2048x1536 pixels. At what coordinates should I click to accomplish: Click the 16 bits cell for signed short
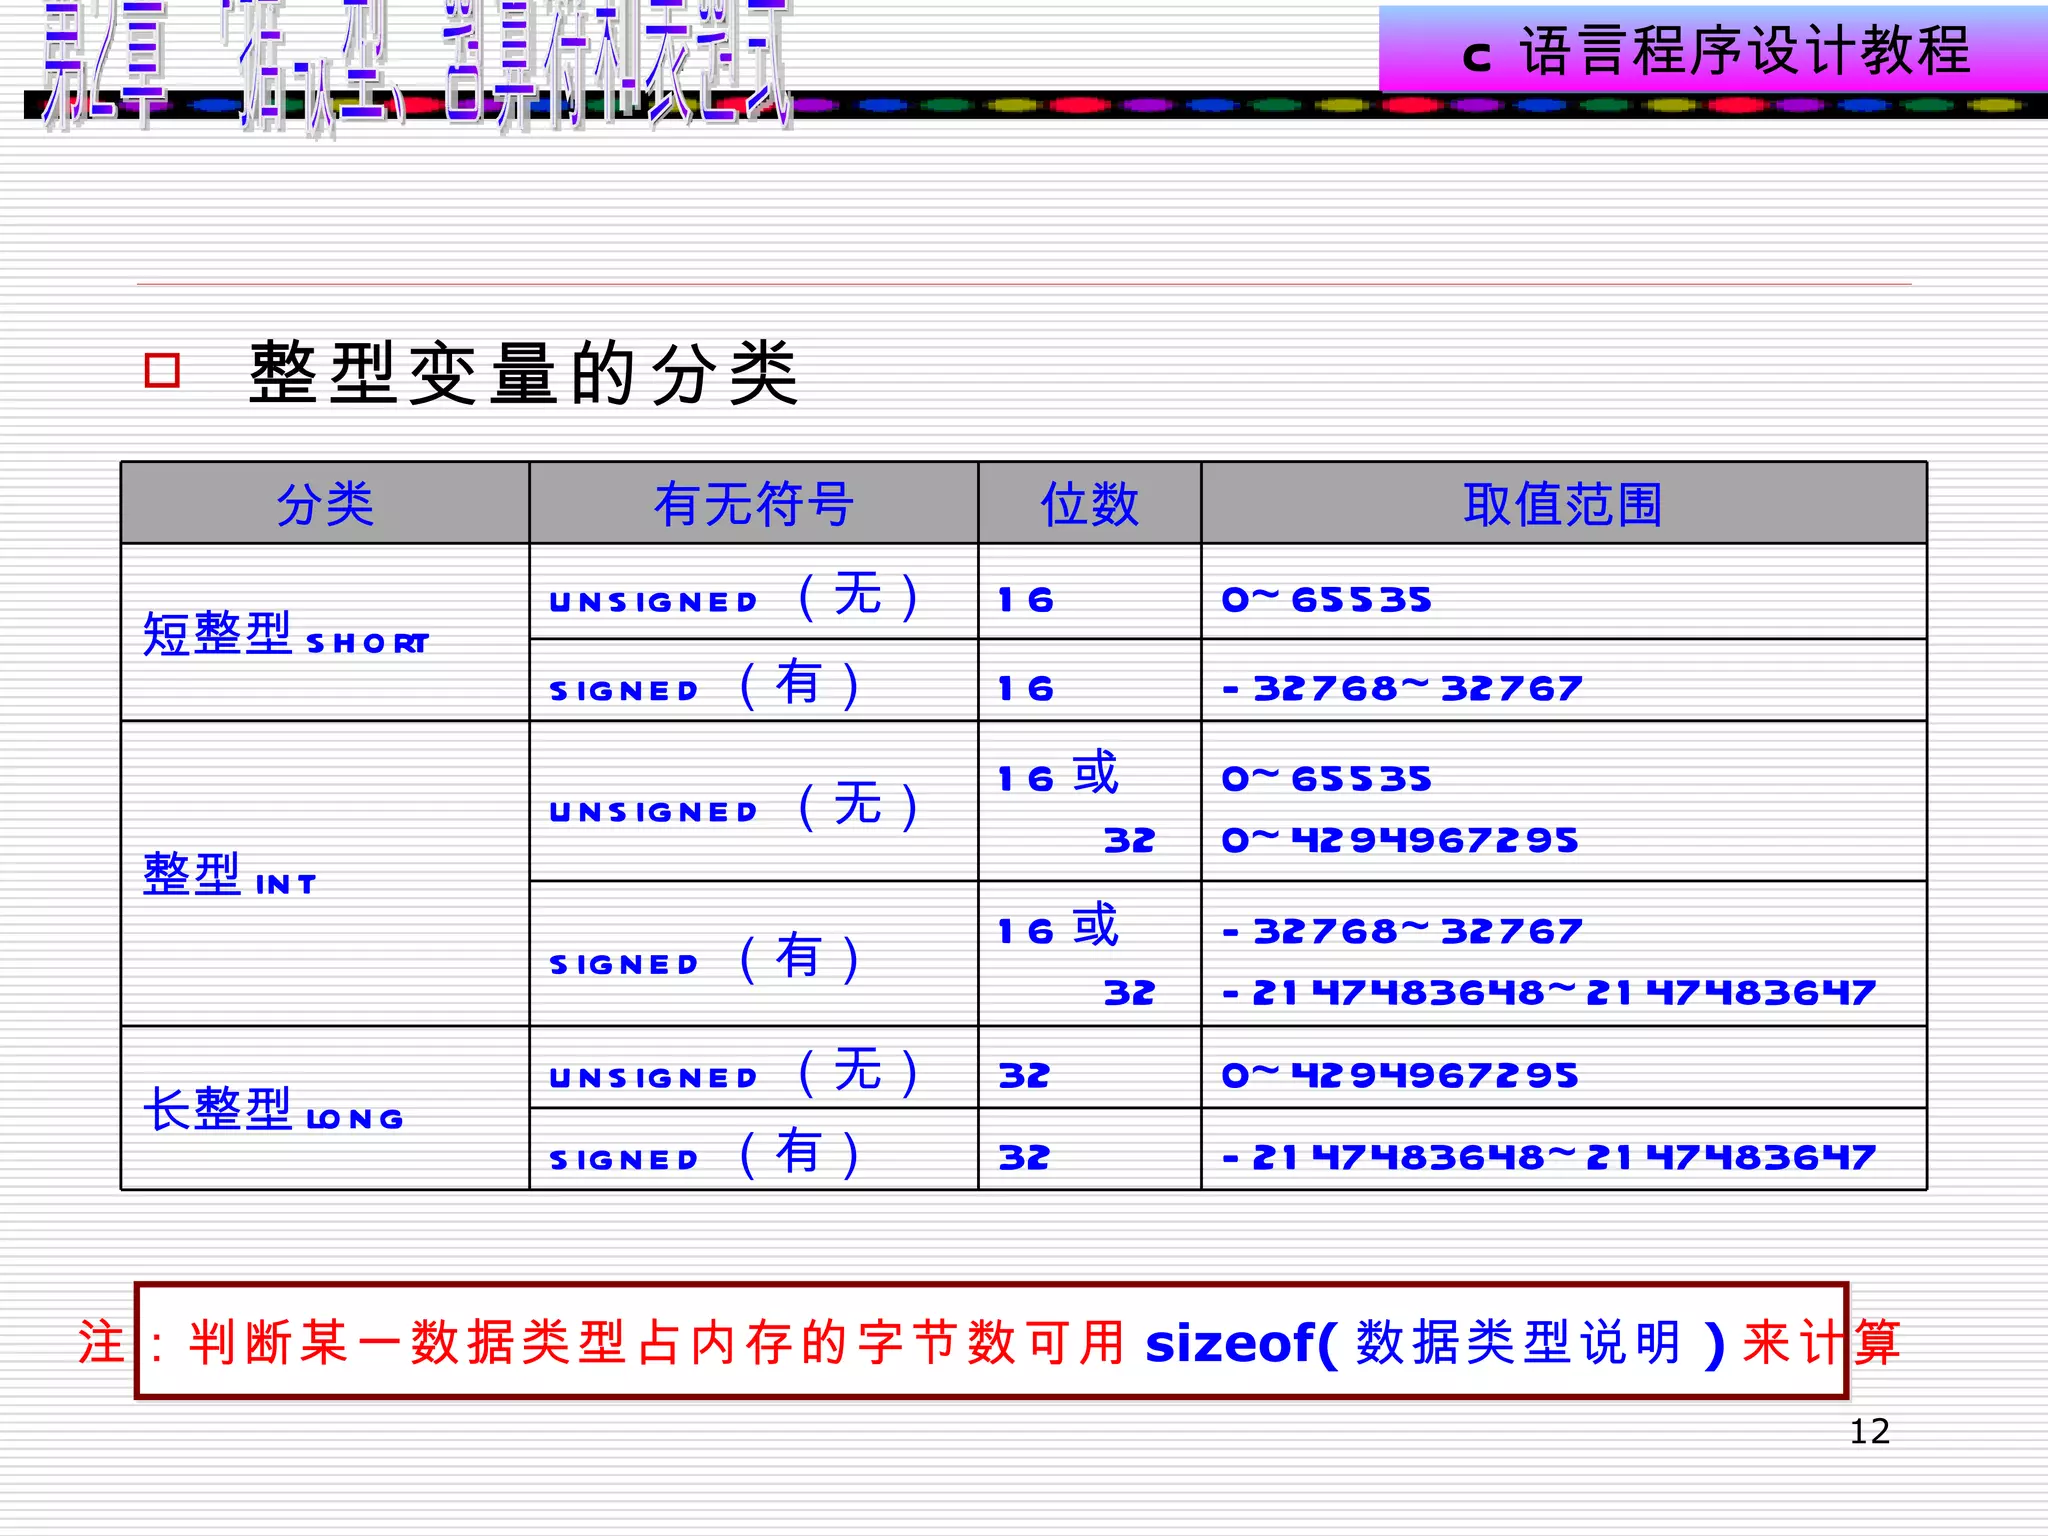(1090, 681)
